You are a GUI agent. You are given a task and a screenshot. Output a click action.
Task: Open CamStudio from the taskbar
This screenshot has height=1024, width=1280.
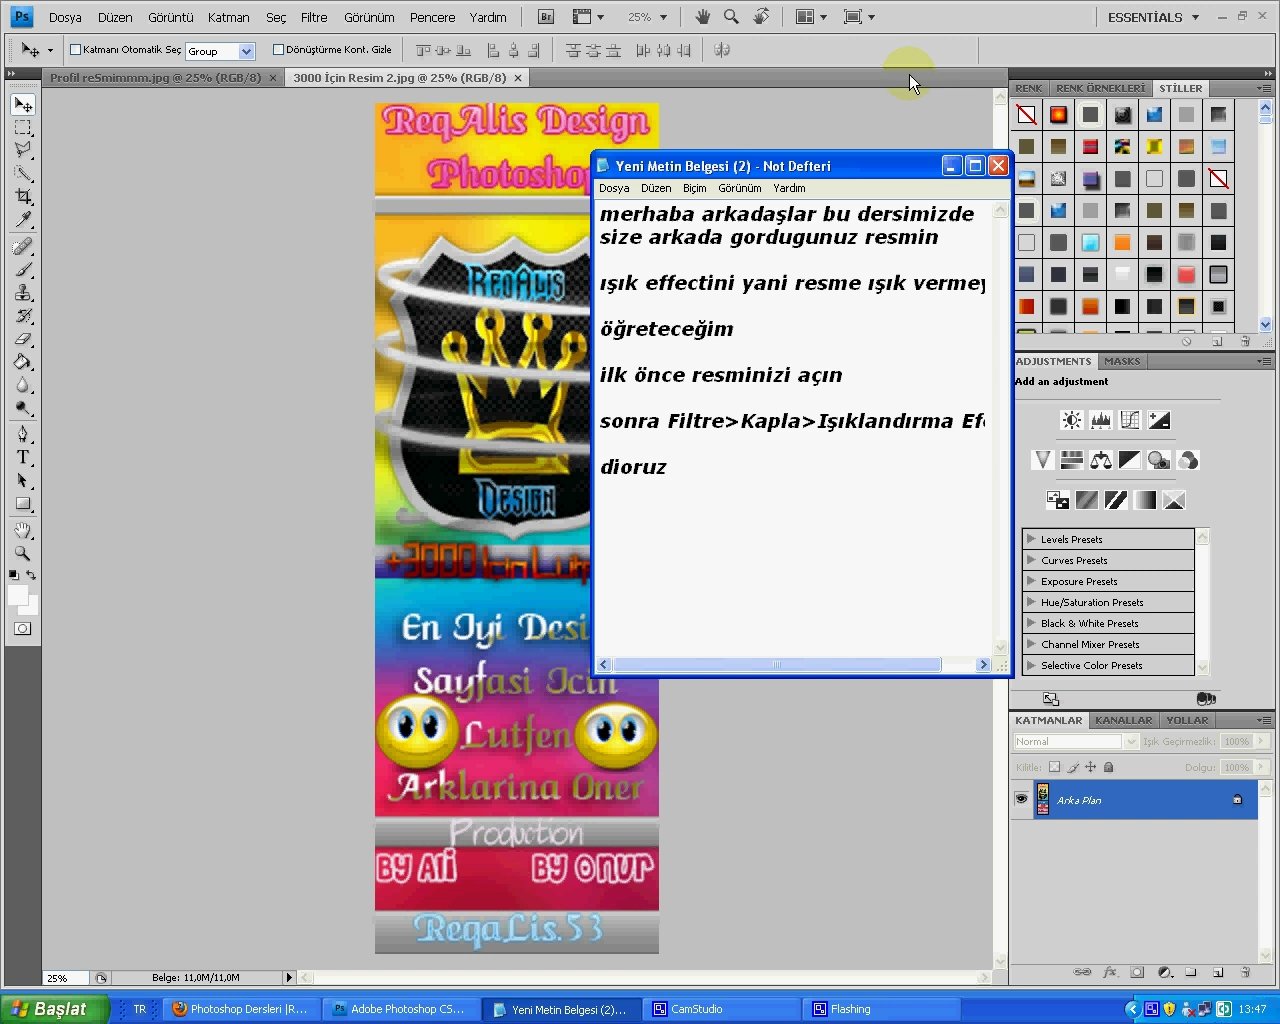point(722,1009)
